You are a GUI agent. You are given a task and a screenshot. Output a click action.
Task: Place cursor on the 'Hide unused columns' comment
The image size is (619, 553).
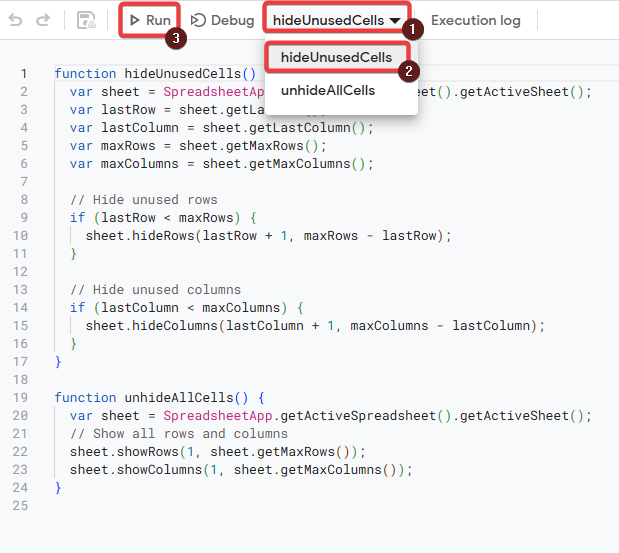155,290
